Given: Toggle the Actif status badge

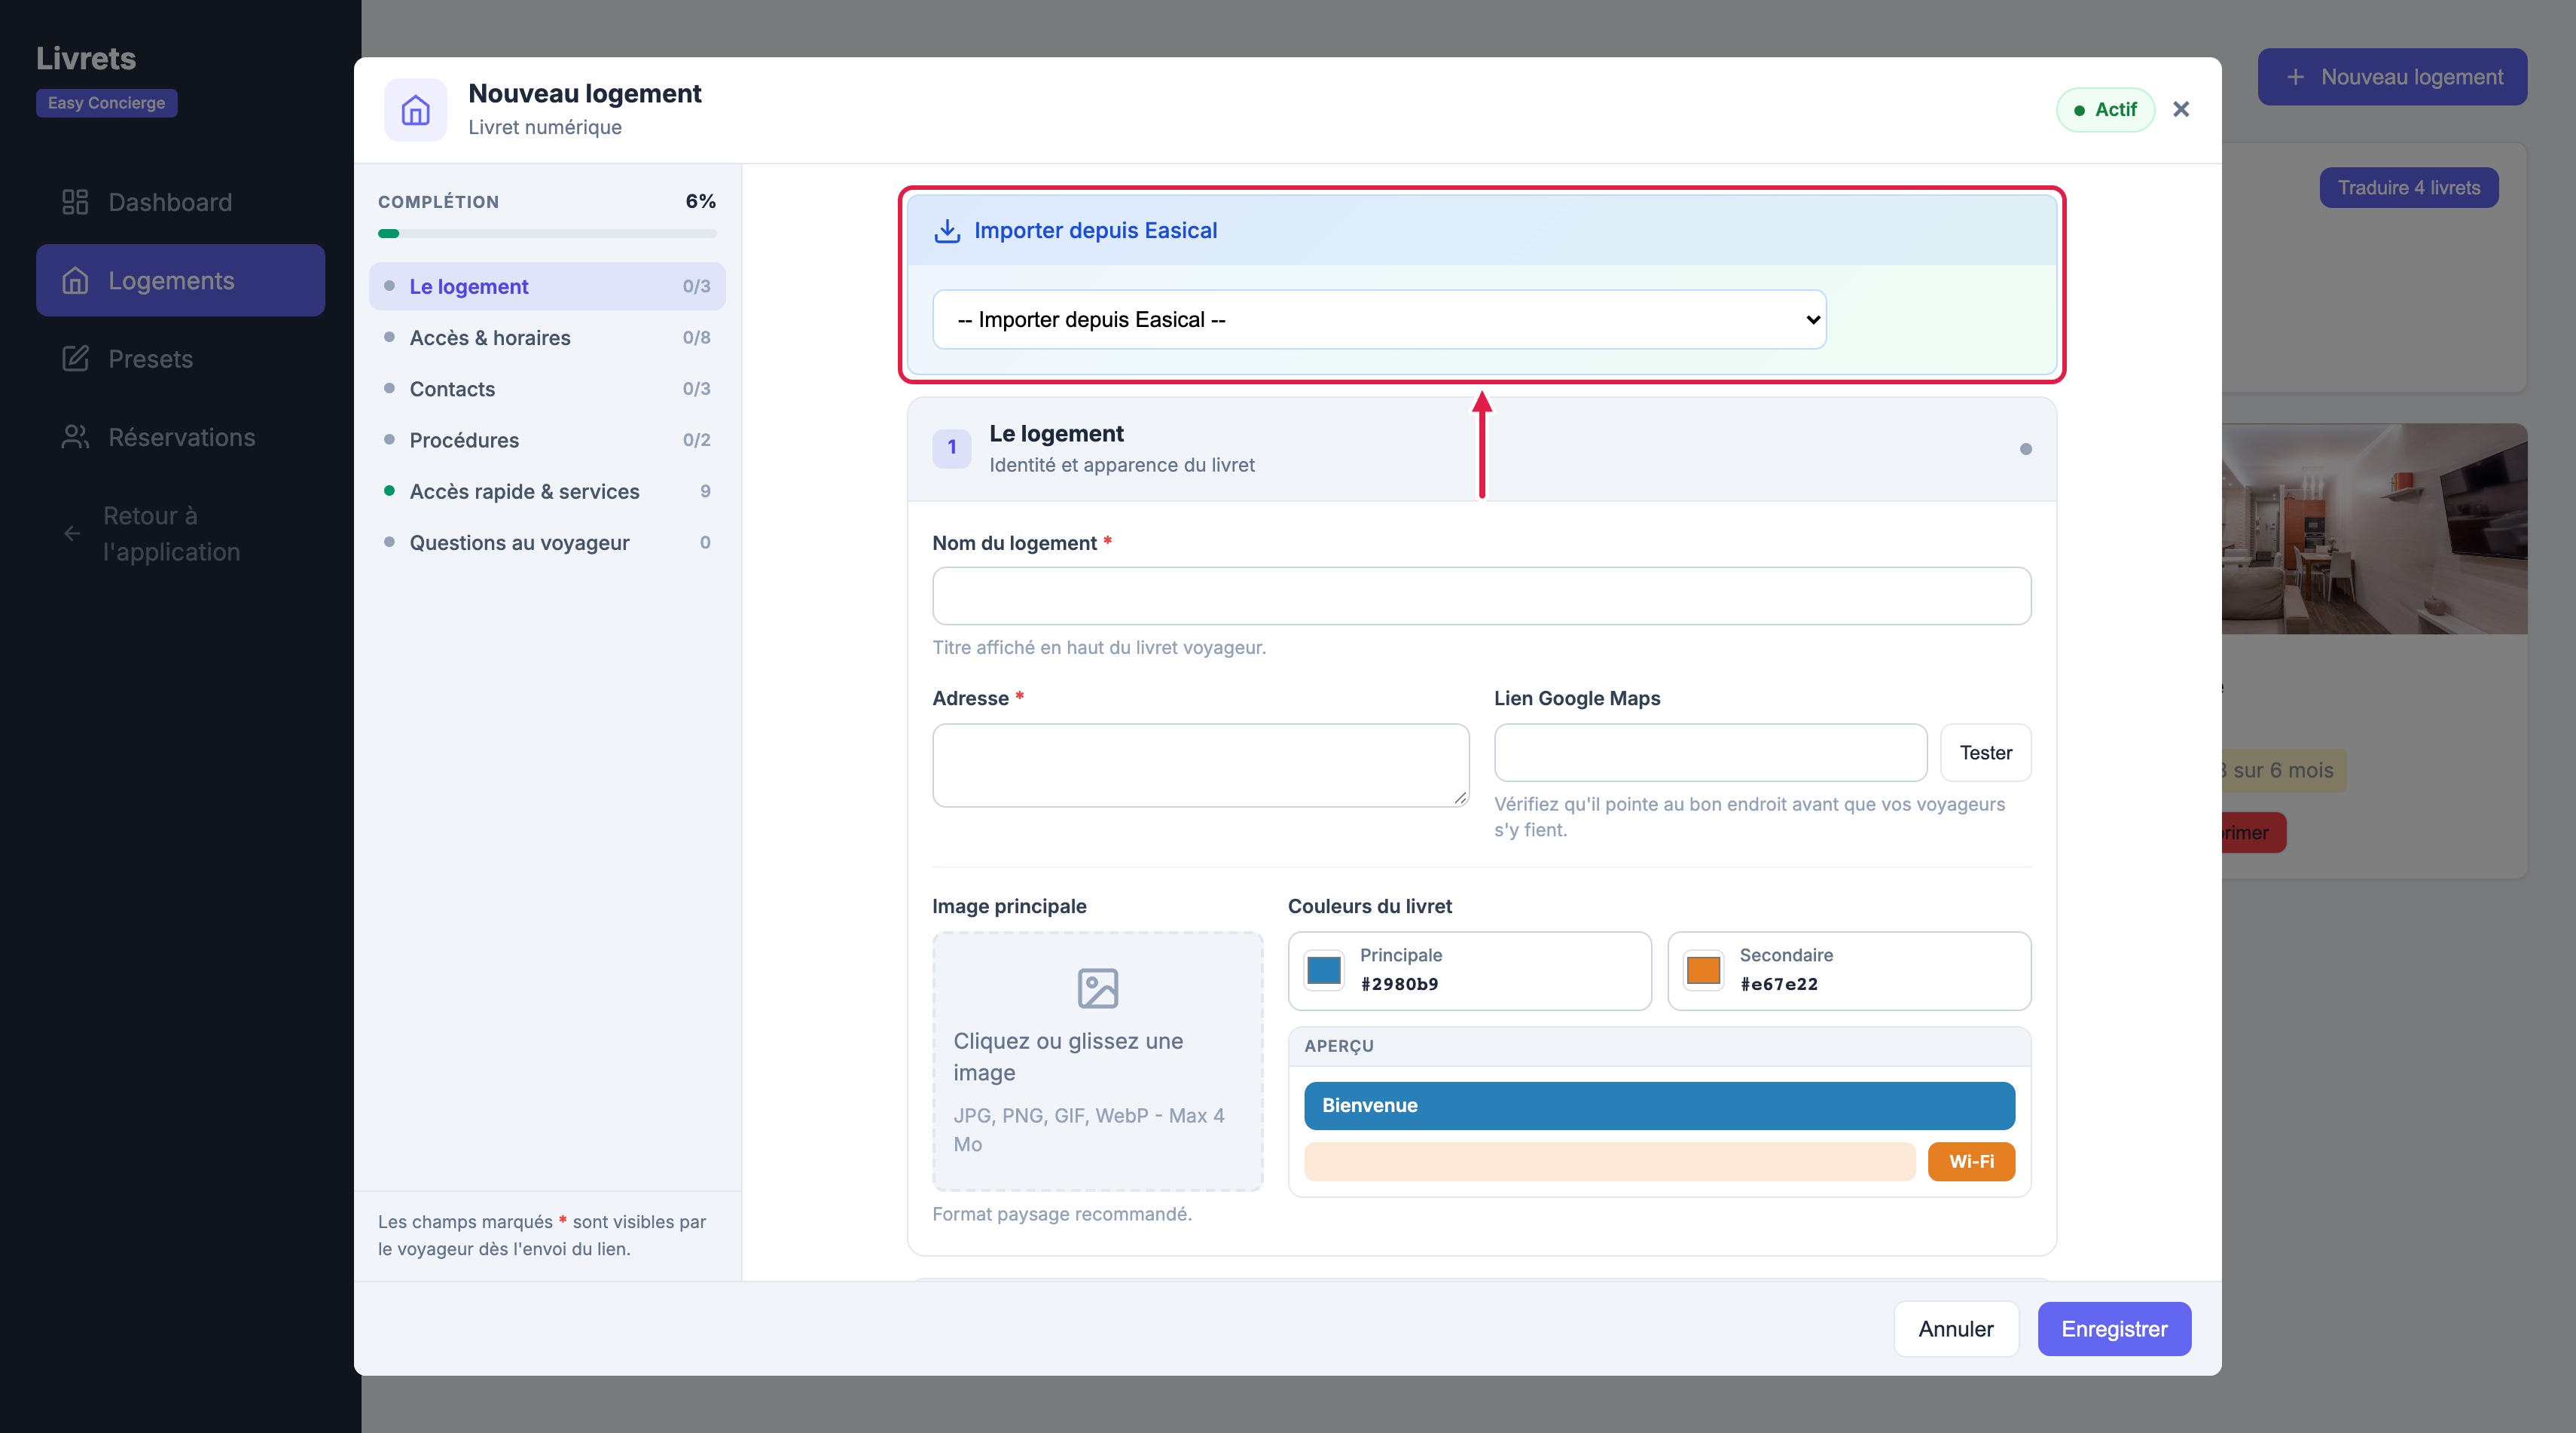Looking at the screenshot, I should coord(2104,110).
